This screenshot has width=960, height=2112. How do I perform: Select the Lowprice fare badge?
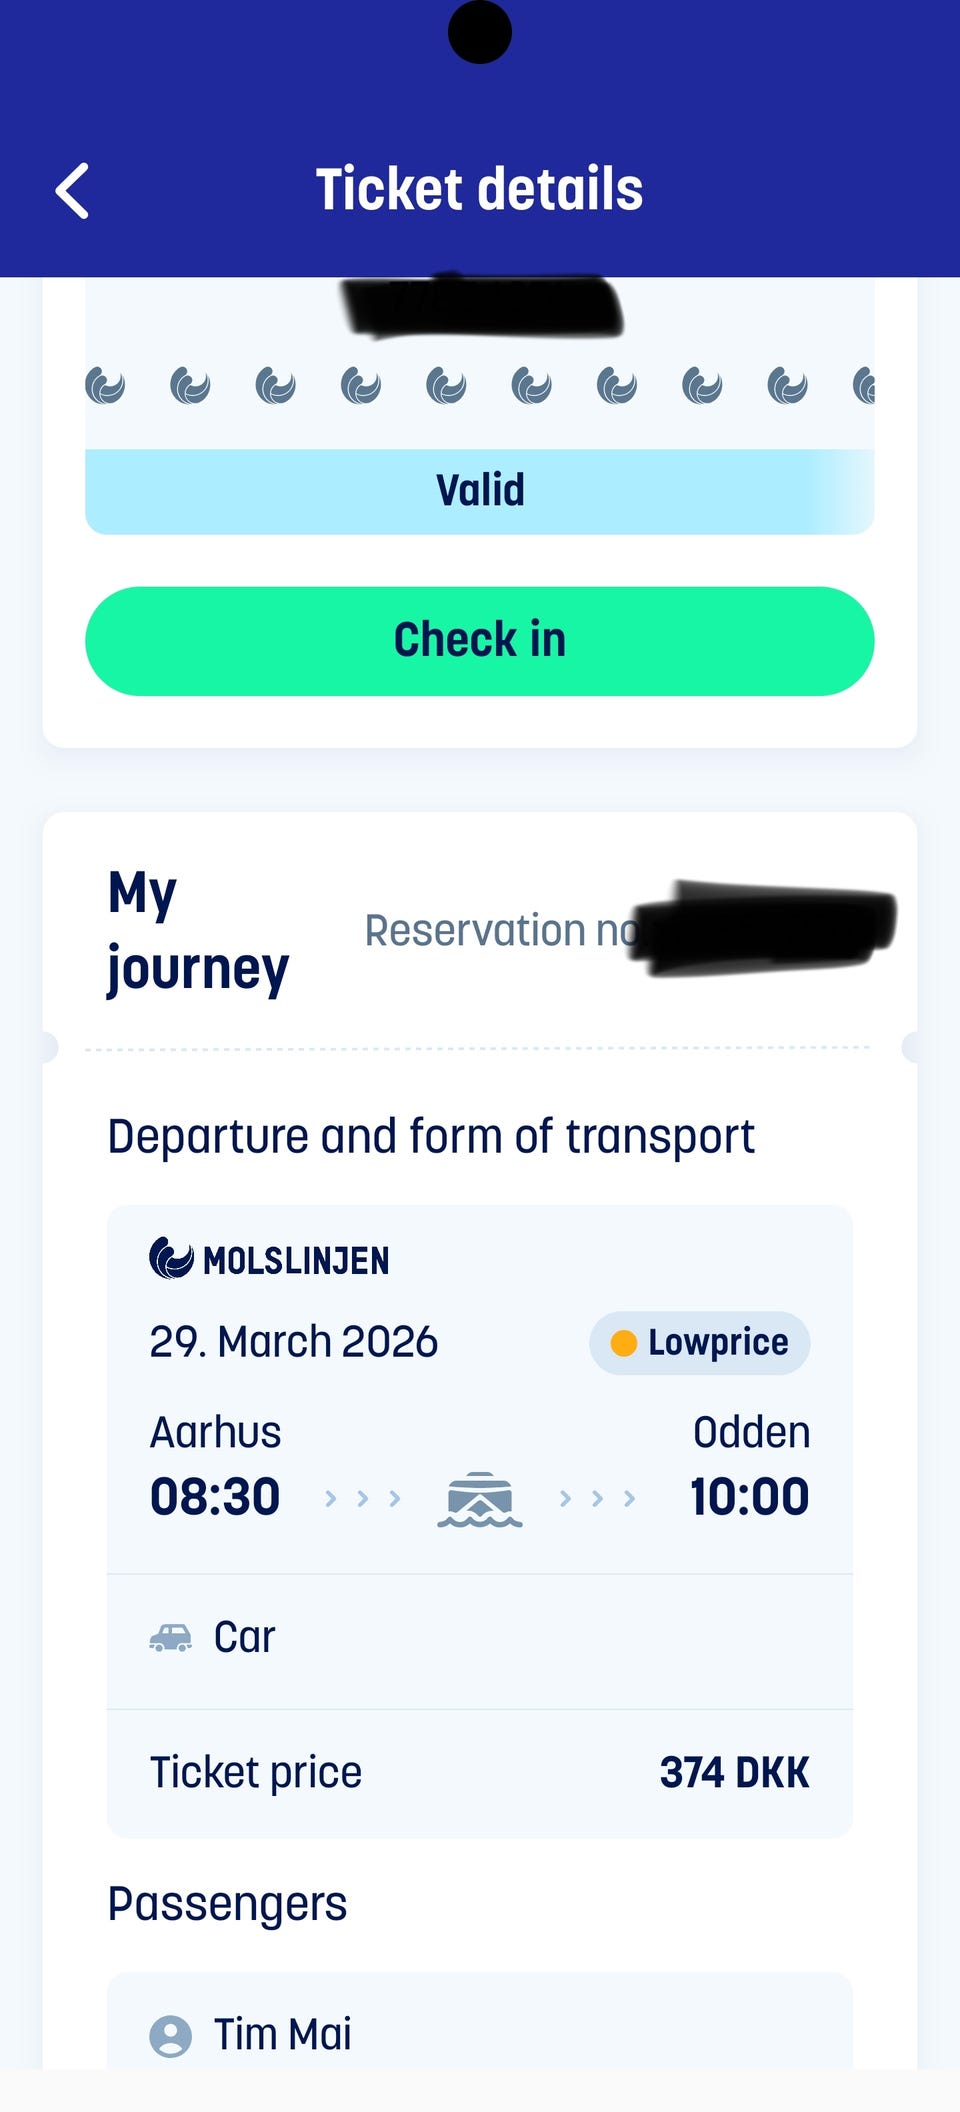(x=700, y=1343)
